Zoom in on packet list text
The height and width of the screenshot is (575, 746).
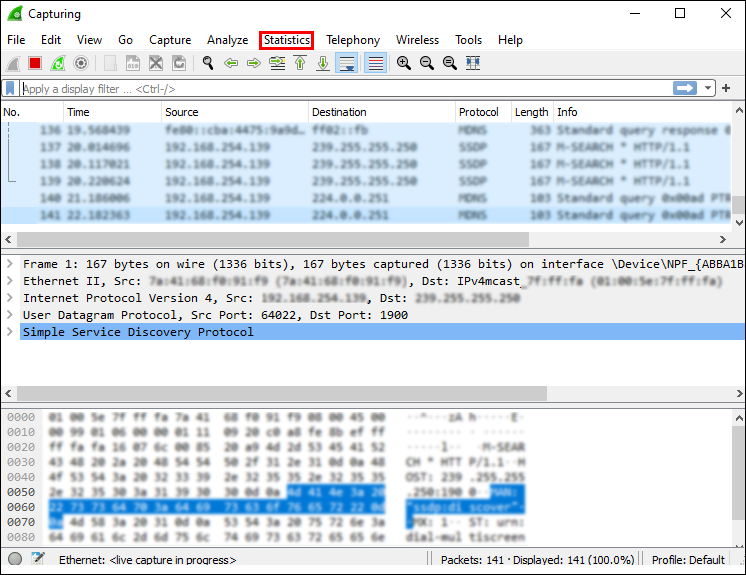(x=403, y=63)
